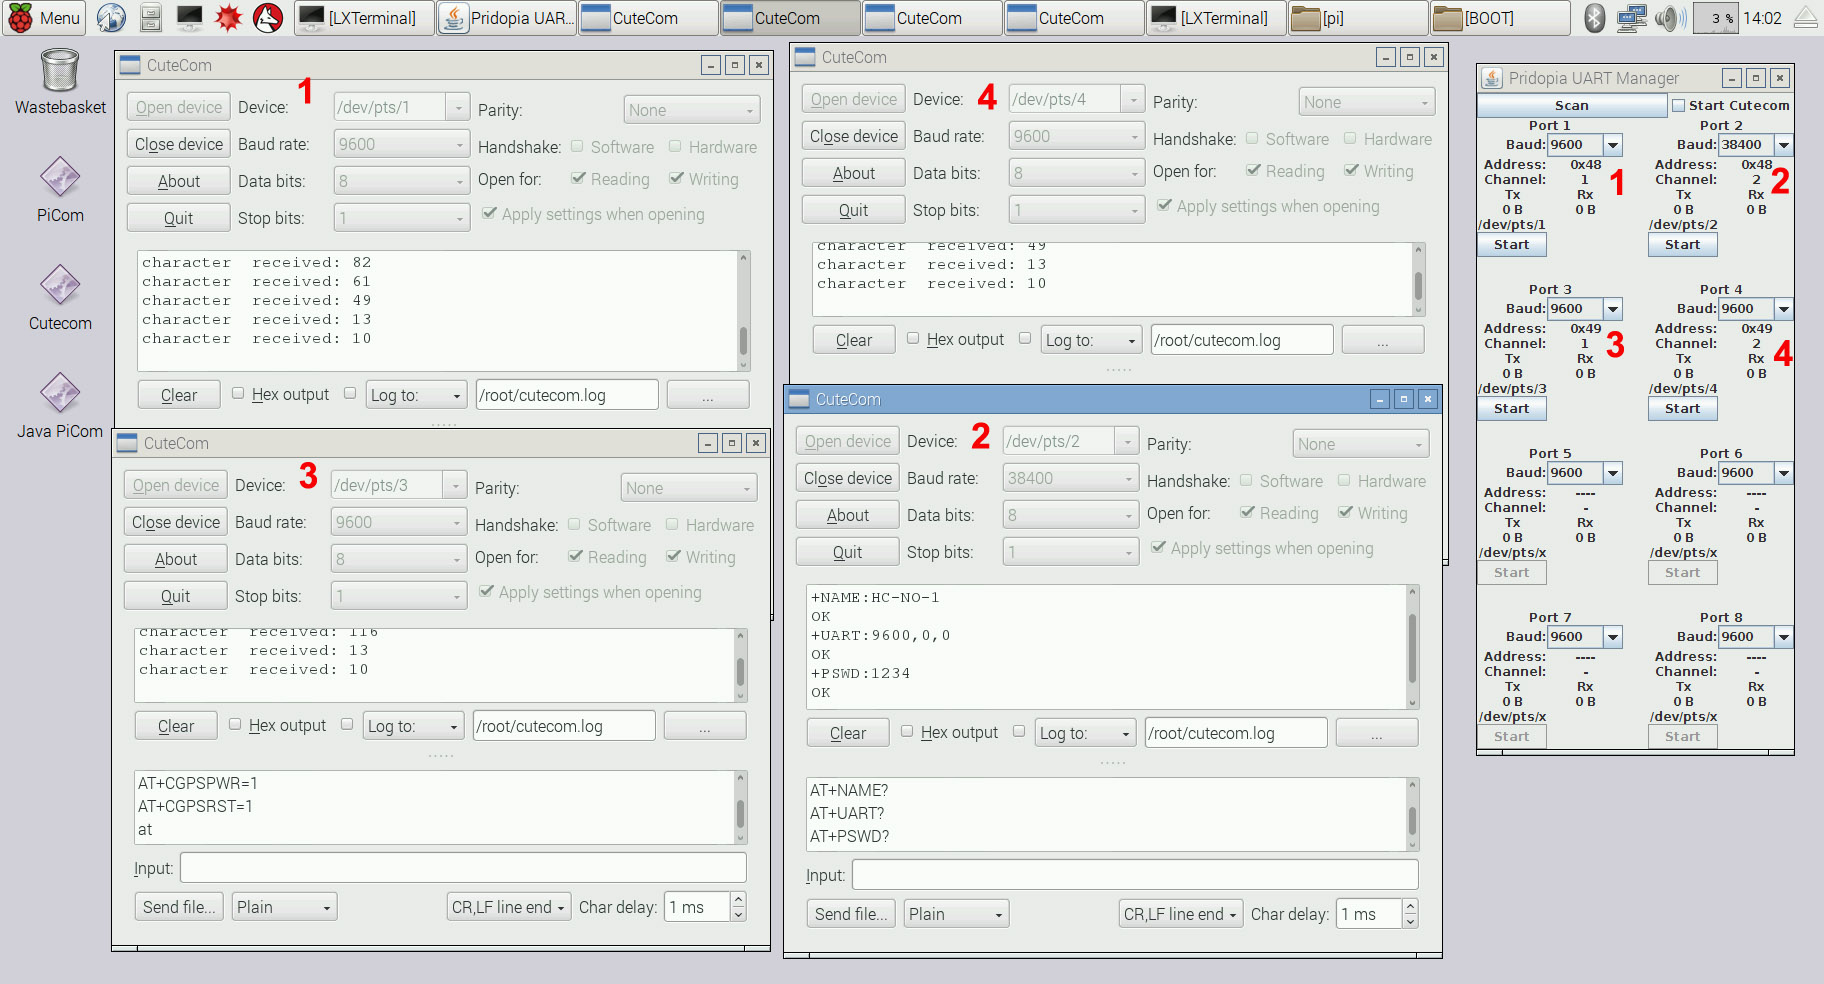Click Close device in /dev/pts/1 CuteCom window

(x=179, y=144)
